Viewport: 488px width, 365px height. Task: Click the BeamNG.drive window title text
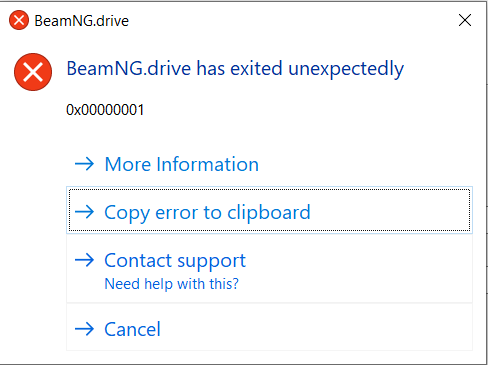[82, 21]
